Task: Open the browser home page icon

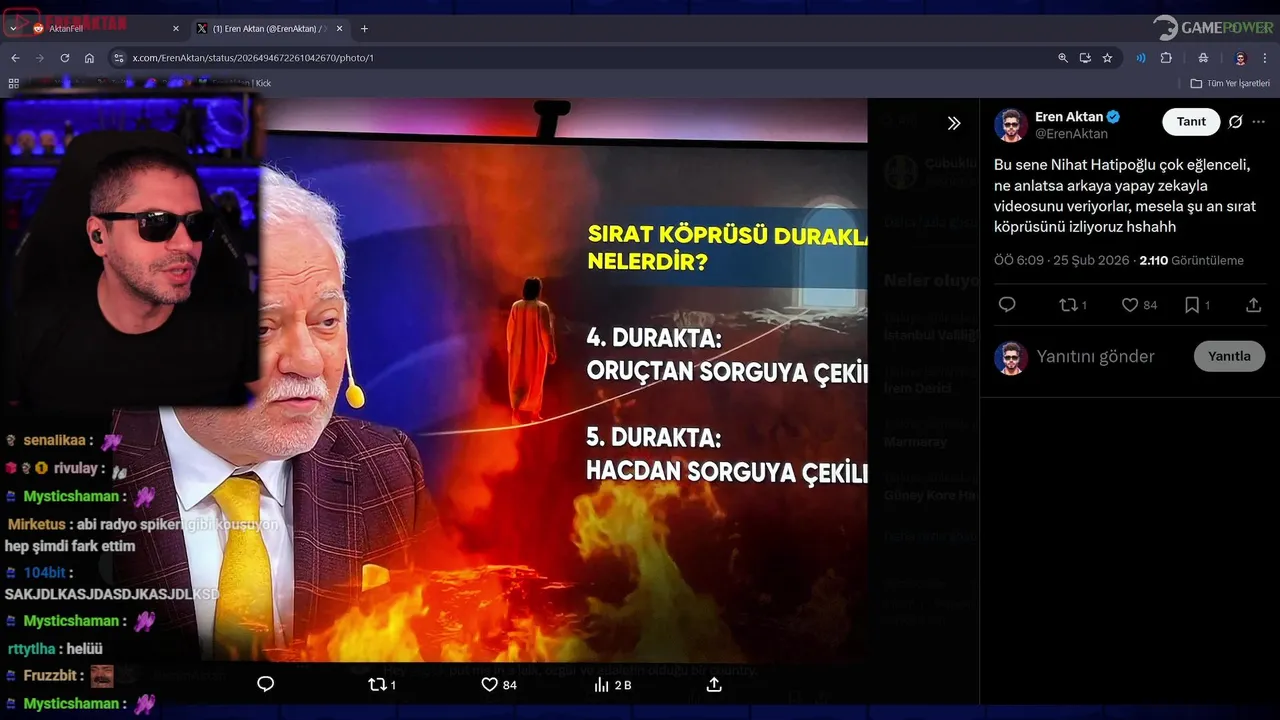Action: (89, 58)
